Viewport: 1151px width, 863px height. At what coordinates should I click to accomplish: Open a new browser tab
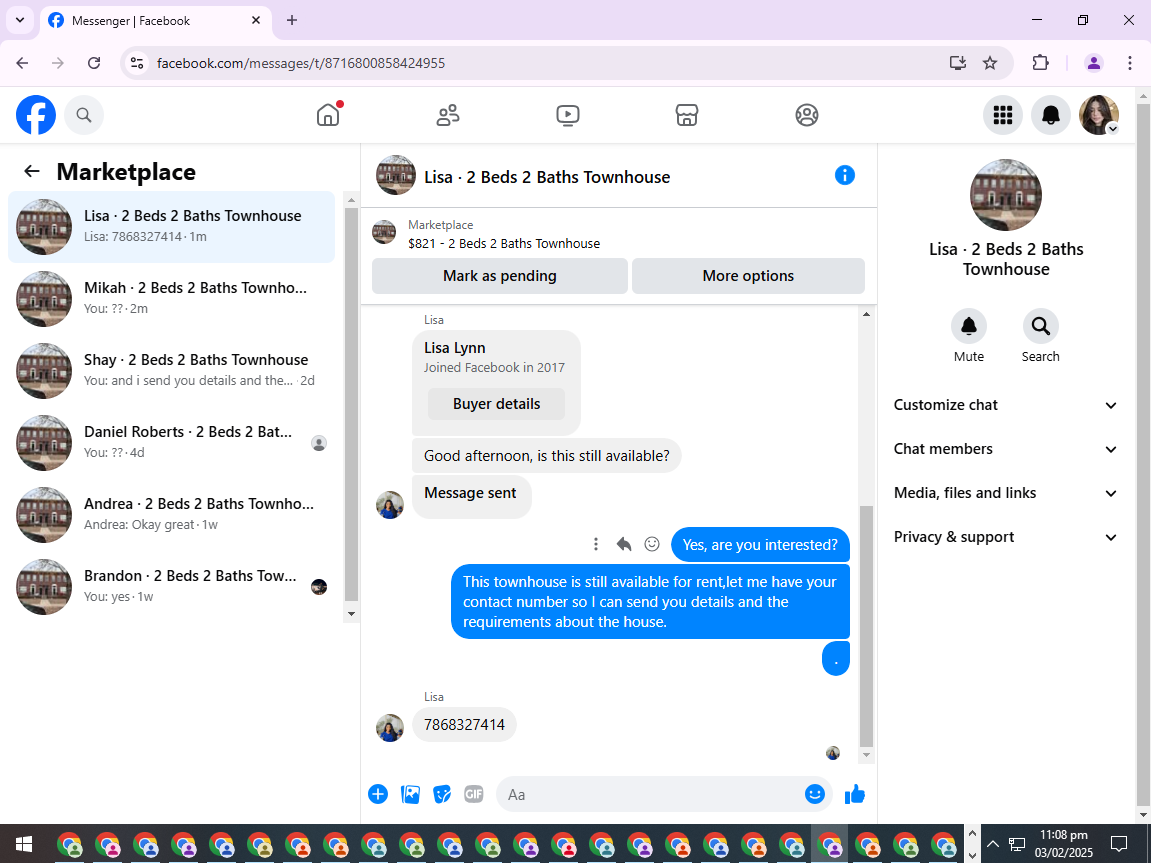[292, 20]
